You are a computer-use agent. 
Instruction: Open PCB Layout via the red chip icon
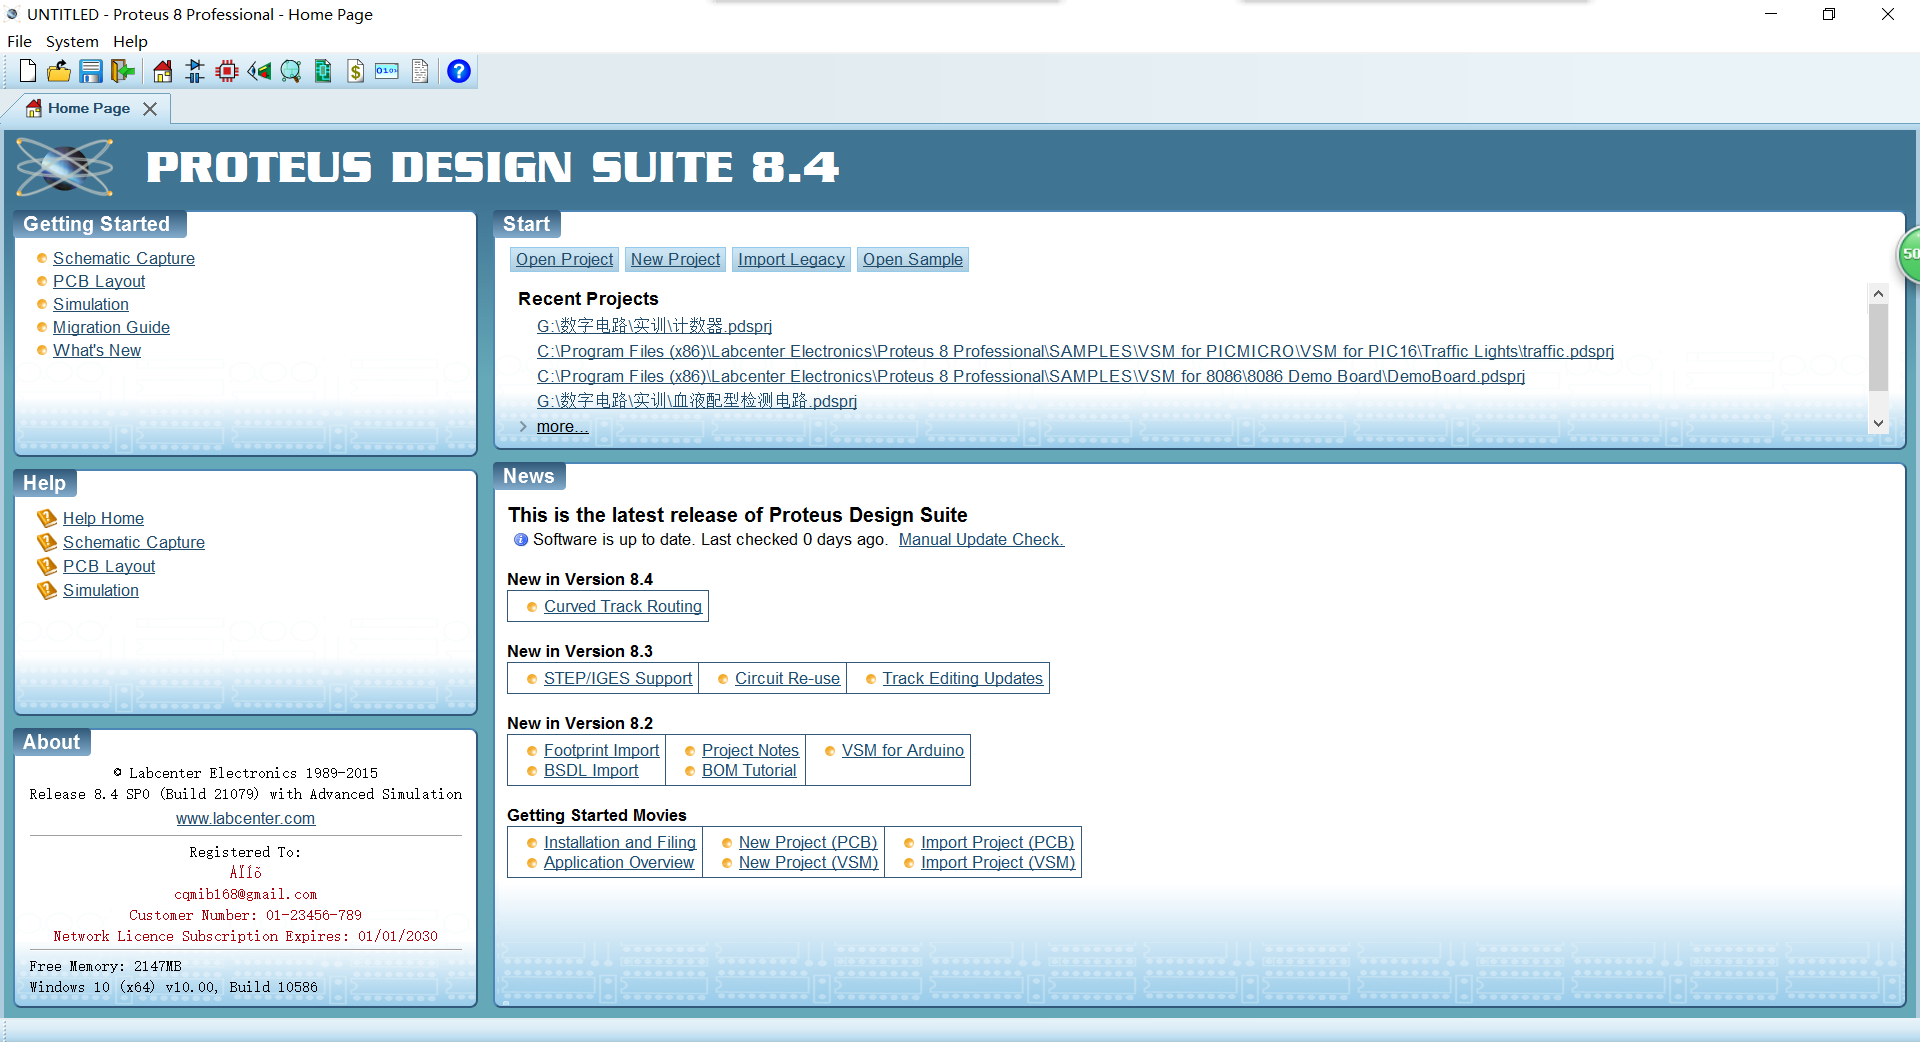click(x=227, y=71)
